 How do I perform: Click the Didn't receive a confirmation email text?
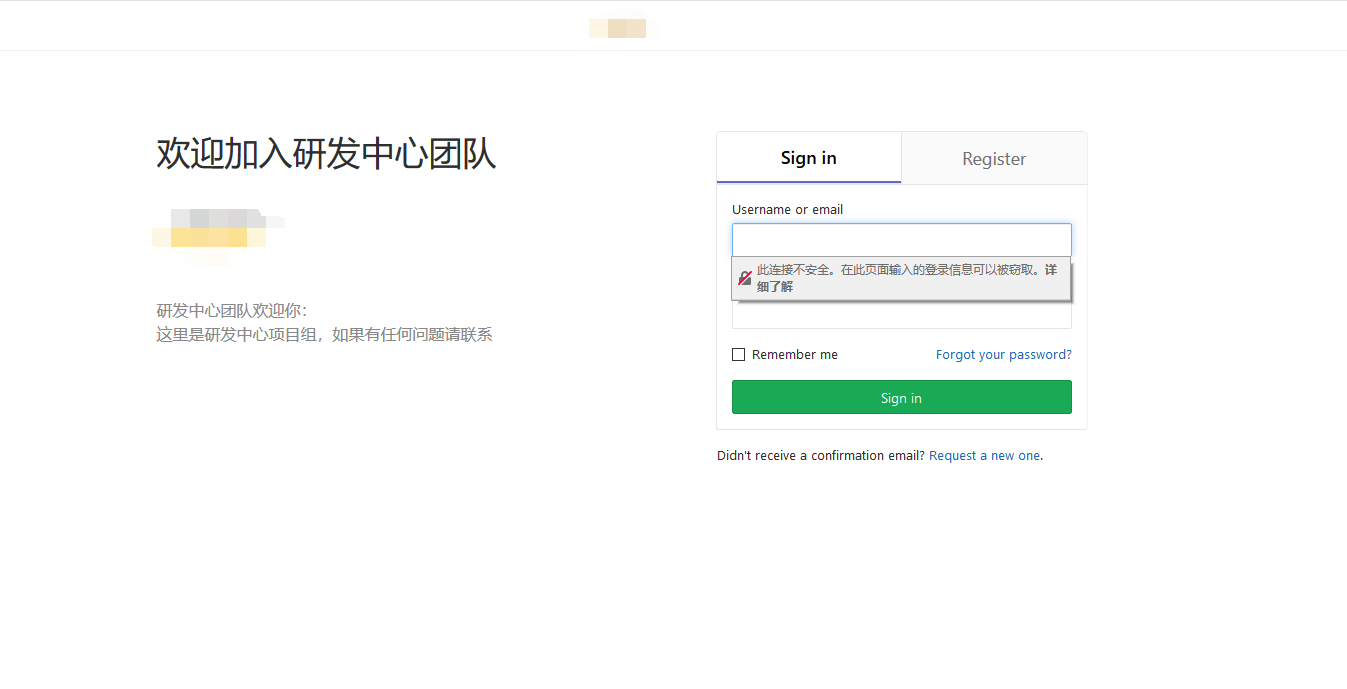coord(820,456)
